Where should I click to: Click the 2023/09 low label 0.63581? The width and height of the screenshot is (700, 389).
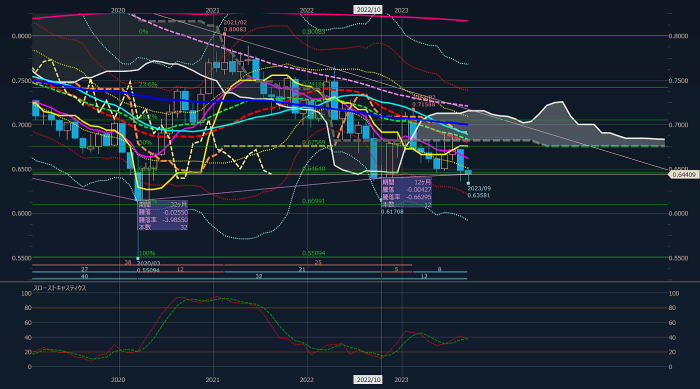tap(479, 195)
